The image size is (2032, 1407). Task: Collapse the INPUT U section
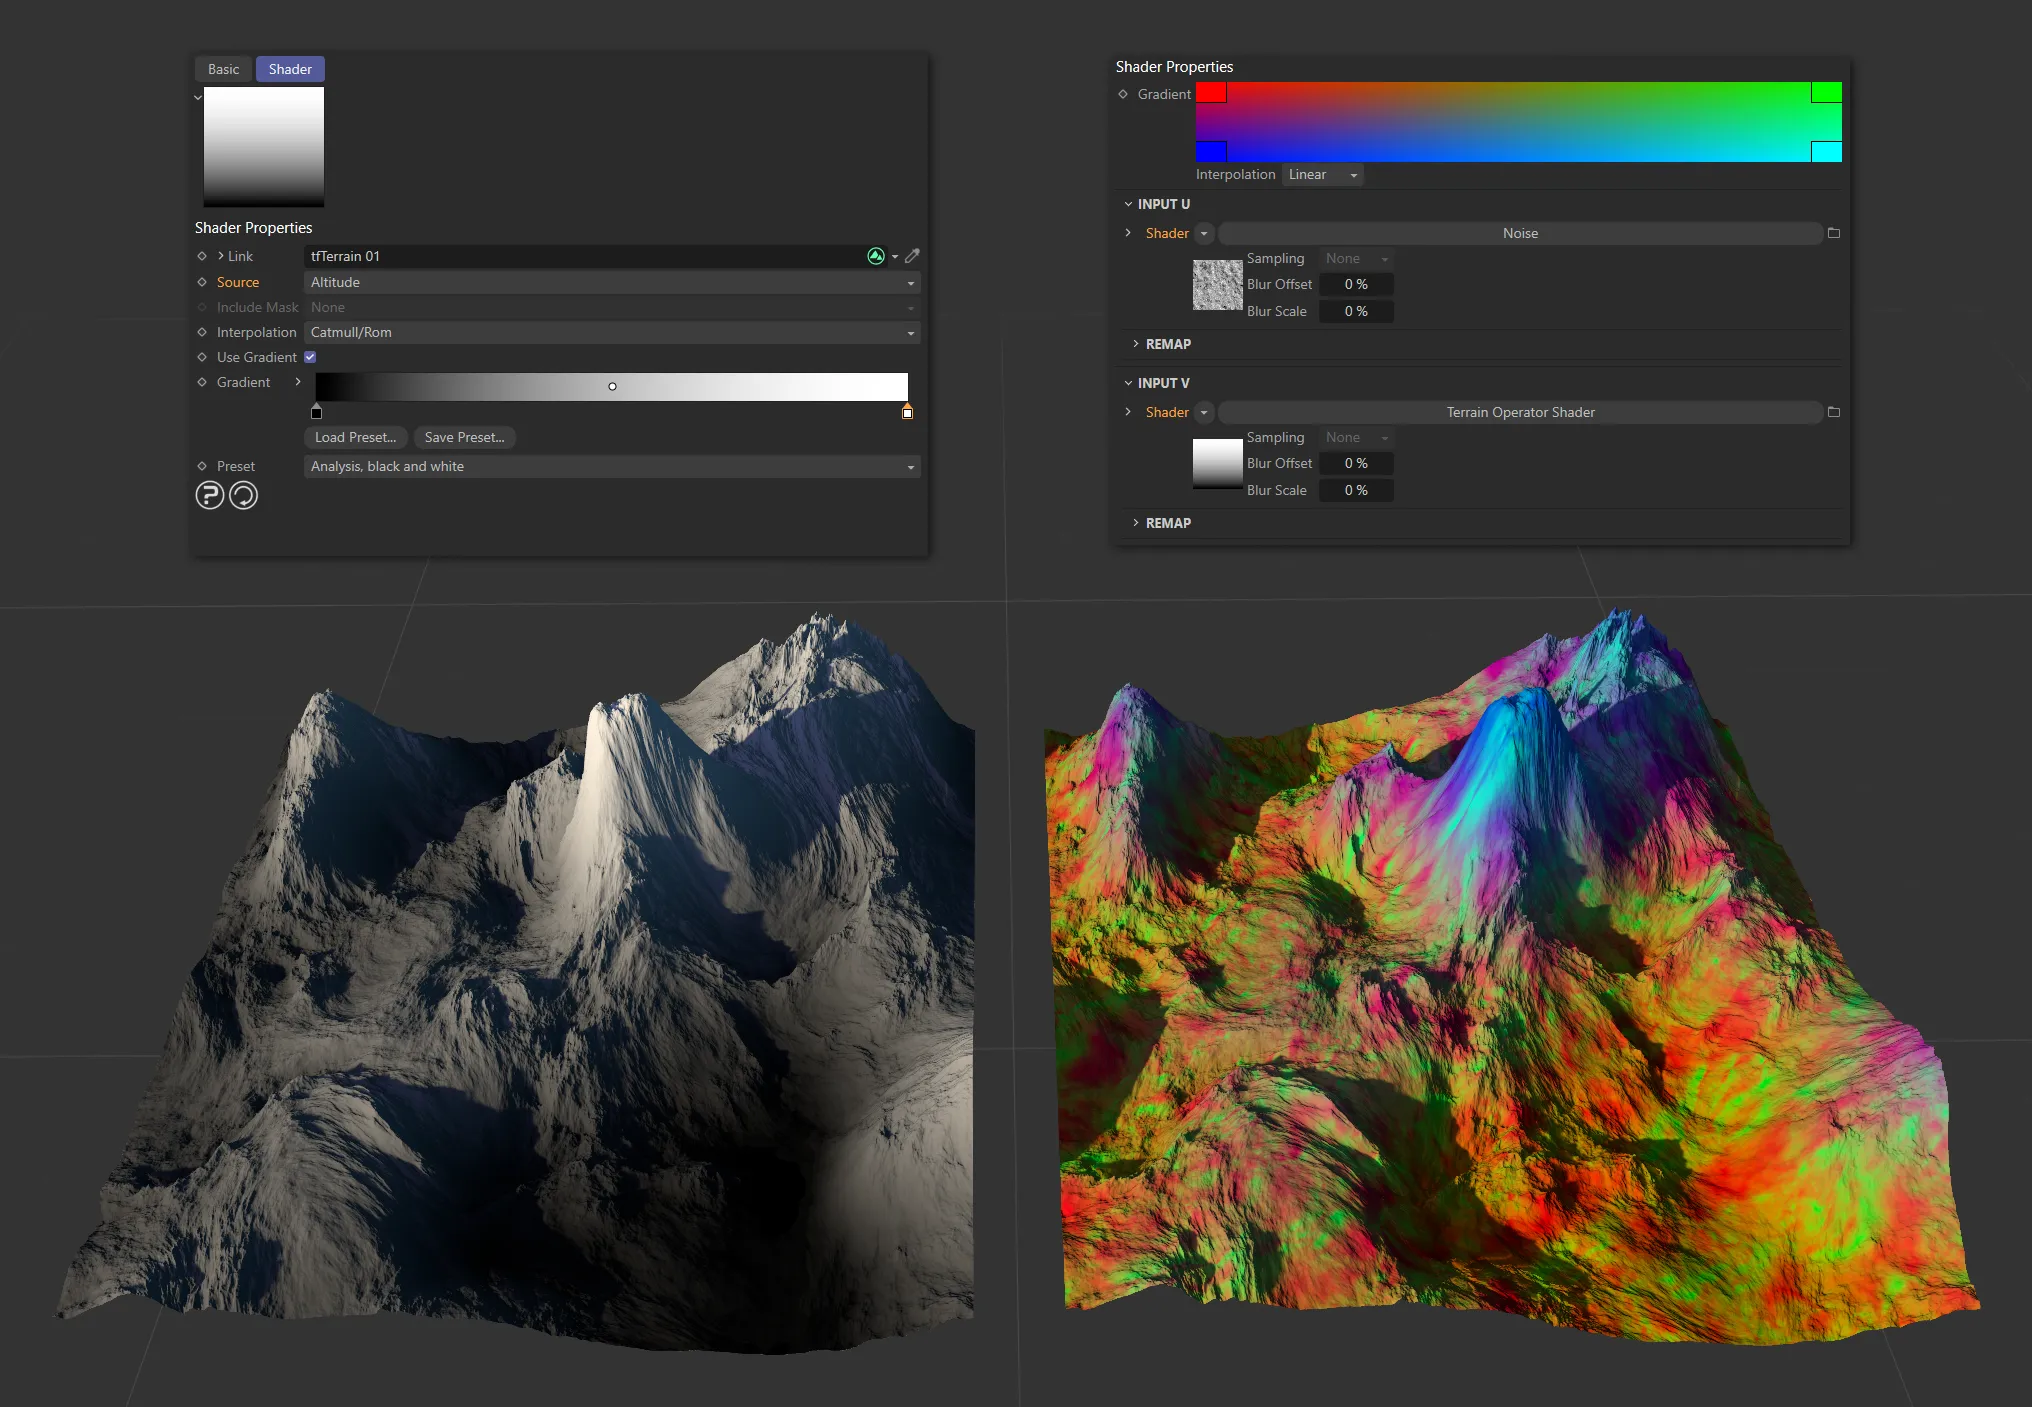coord(1129,203)
